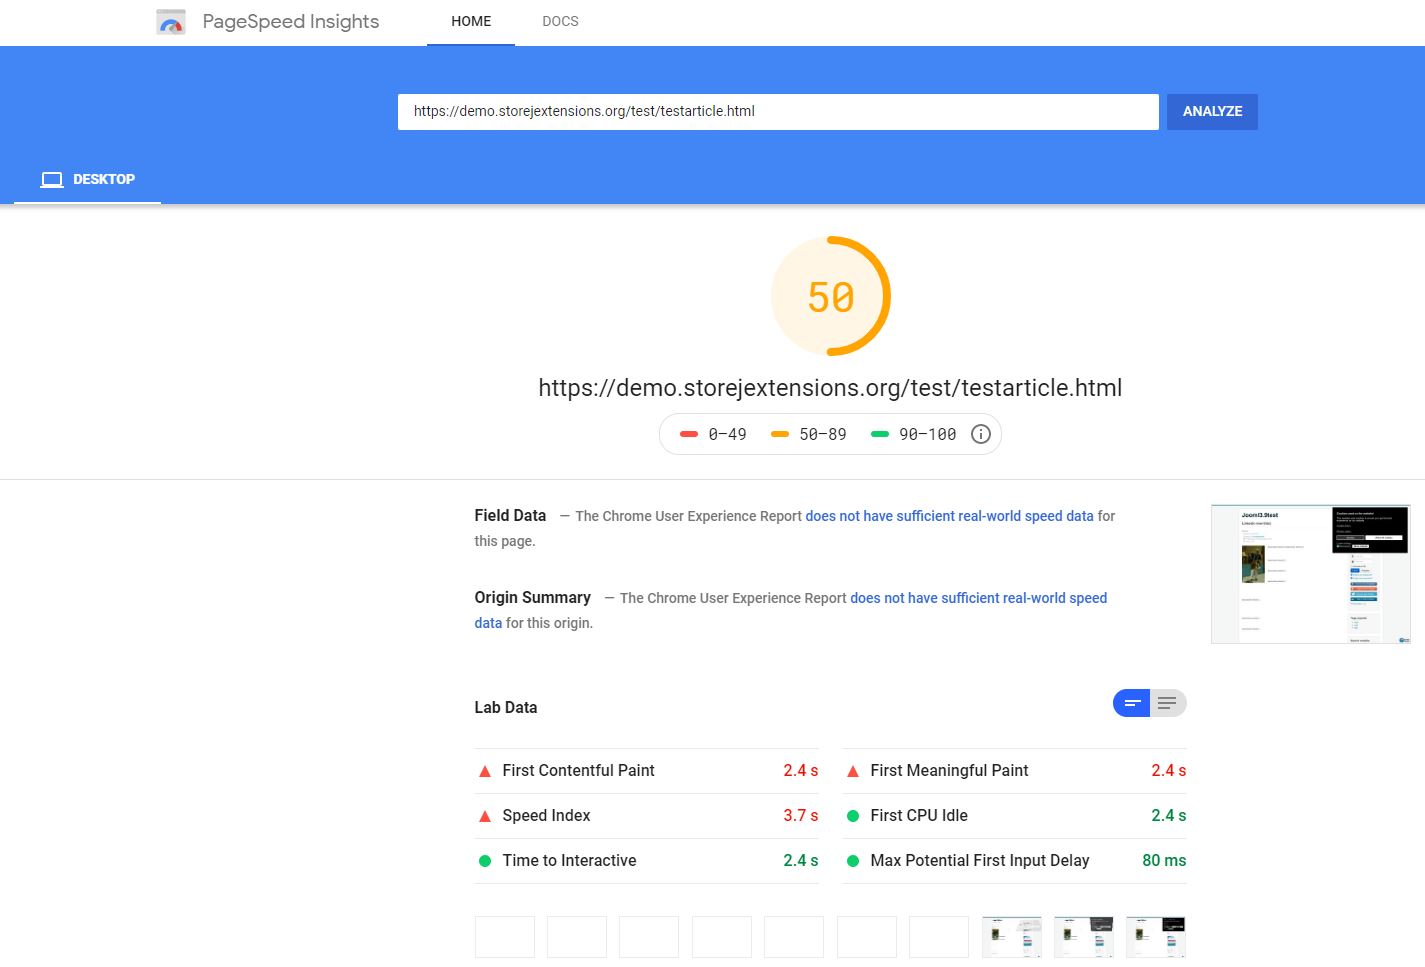
Task: Open the HOME tab
Action: [x=471, y=22]
